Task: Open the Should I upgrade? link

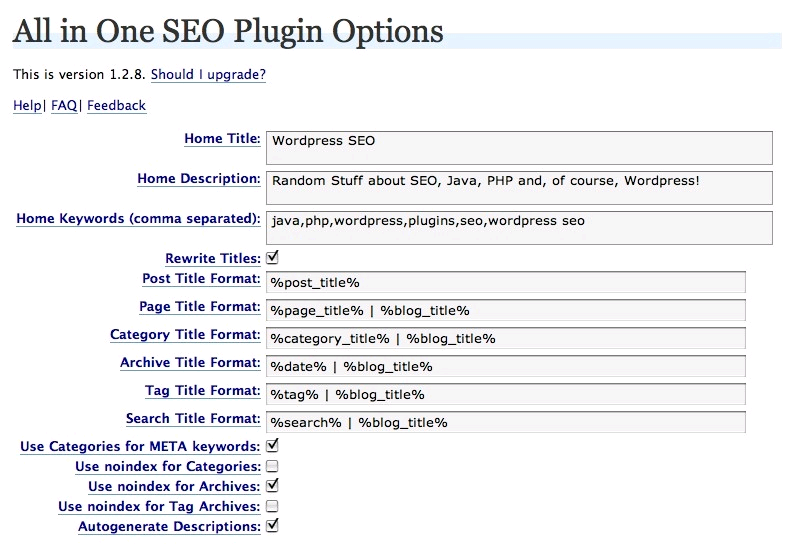Action: coord(208,74)
